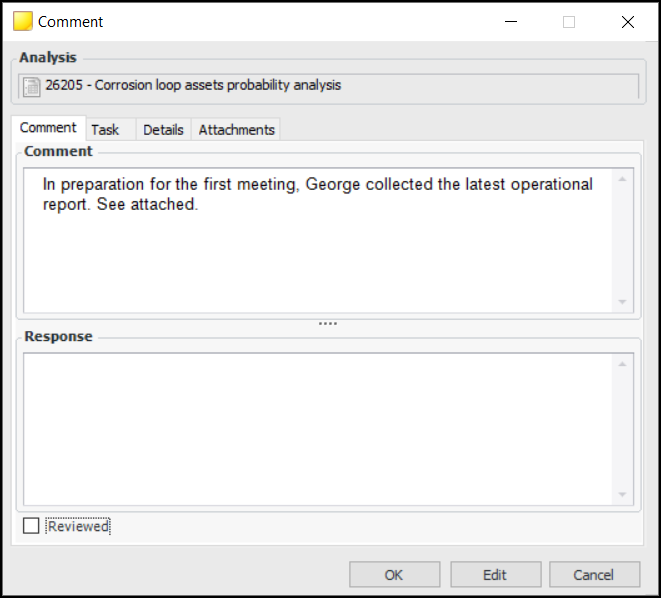Image resolution: width=661 pixels, height=598 pixels.
Task: Select the Details tab
Action: [x=163, y=129]
